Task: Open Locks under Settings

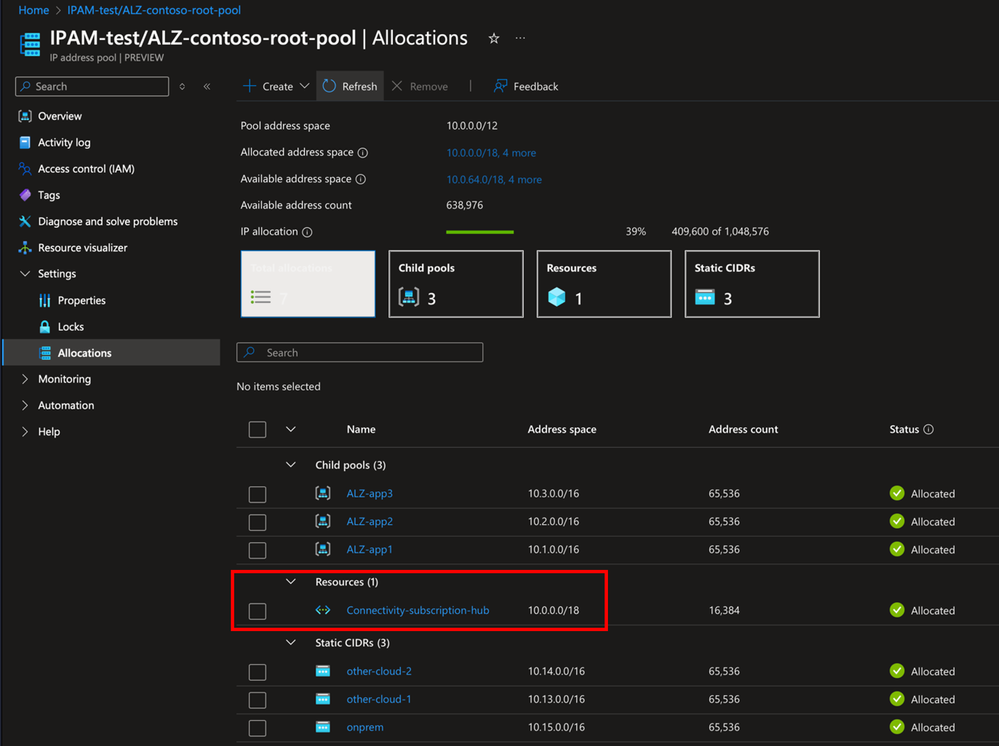Action: coord(71,327)
